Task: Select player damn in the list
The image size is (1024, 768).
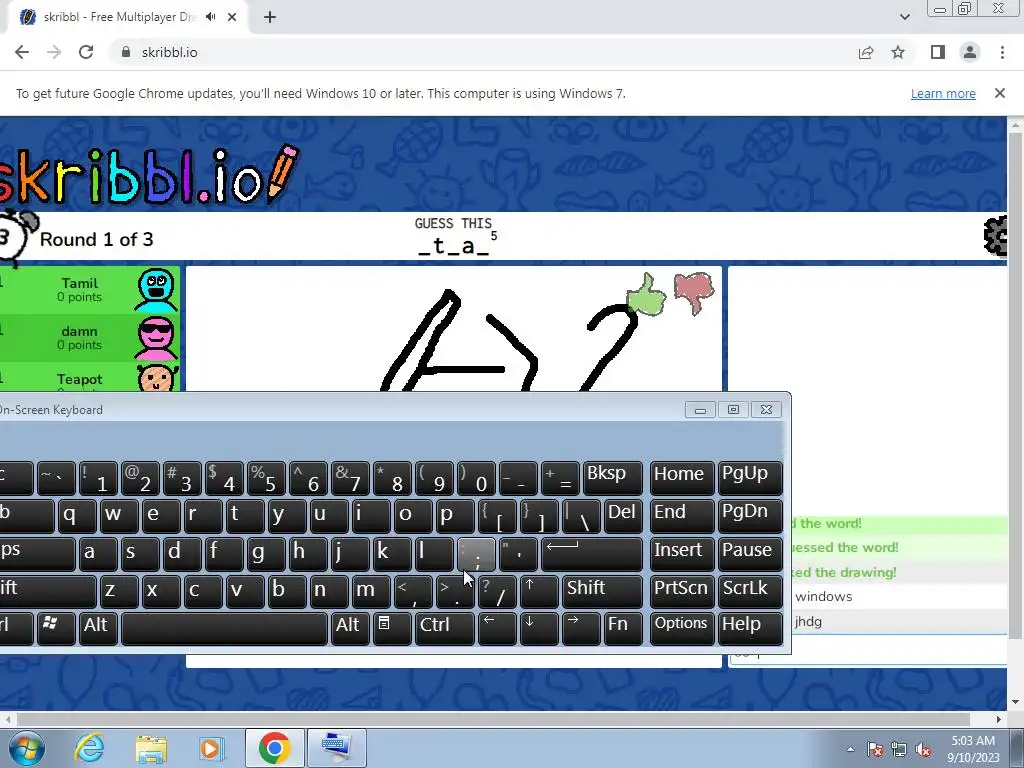Action: [x=89, y=338]
